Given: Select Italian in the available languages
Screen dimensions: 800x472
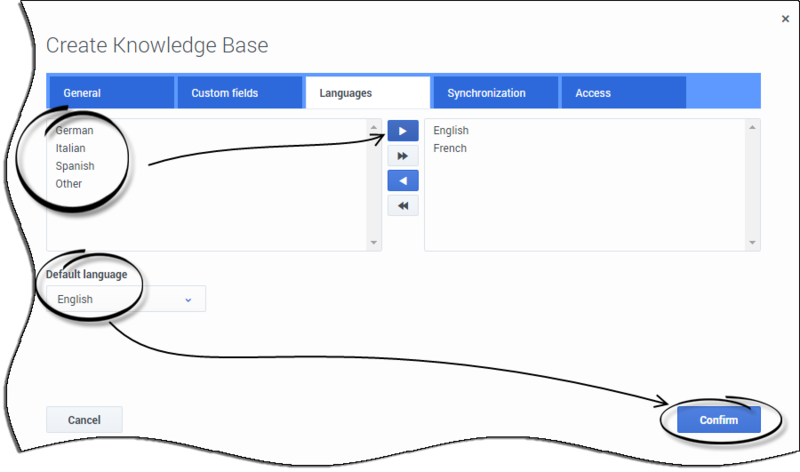Looking at the screenshot, I should tap(70, 148).
